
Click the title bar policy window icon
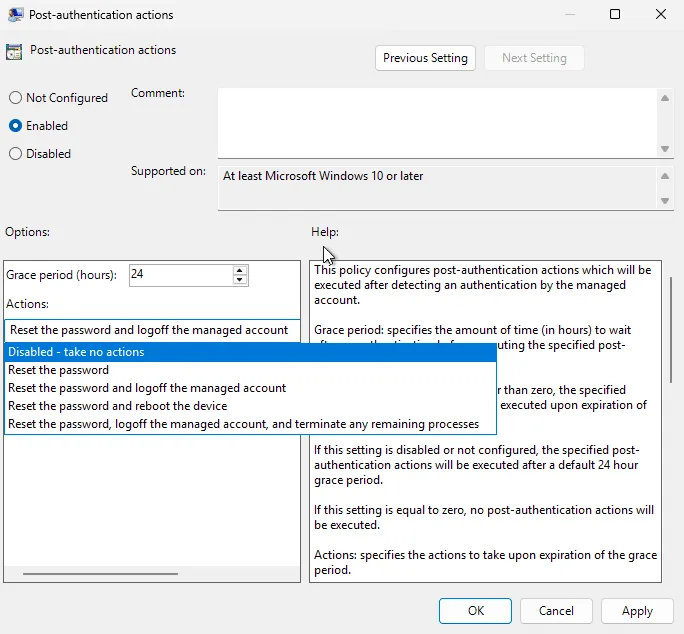click(16, 14)
